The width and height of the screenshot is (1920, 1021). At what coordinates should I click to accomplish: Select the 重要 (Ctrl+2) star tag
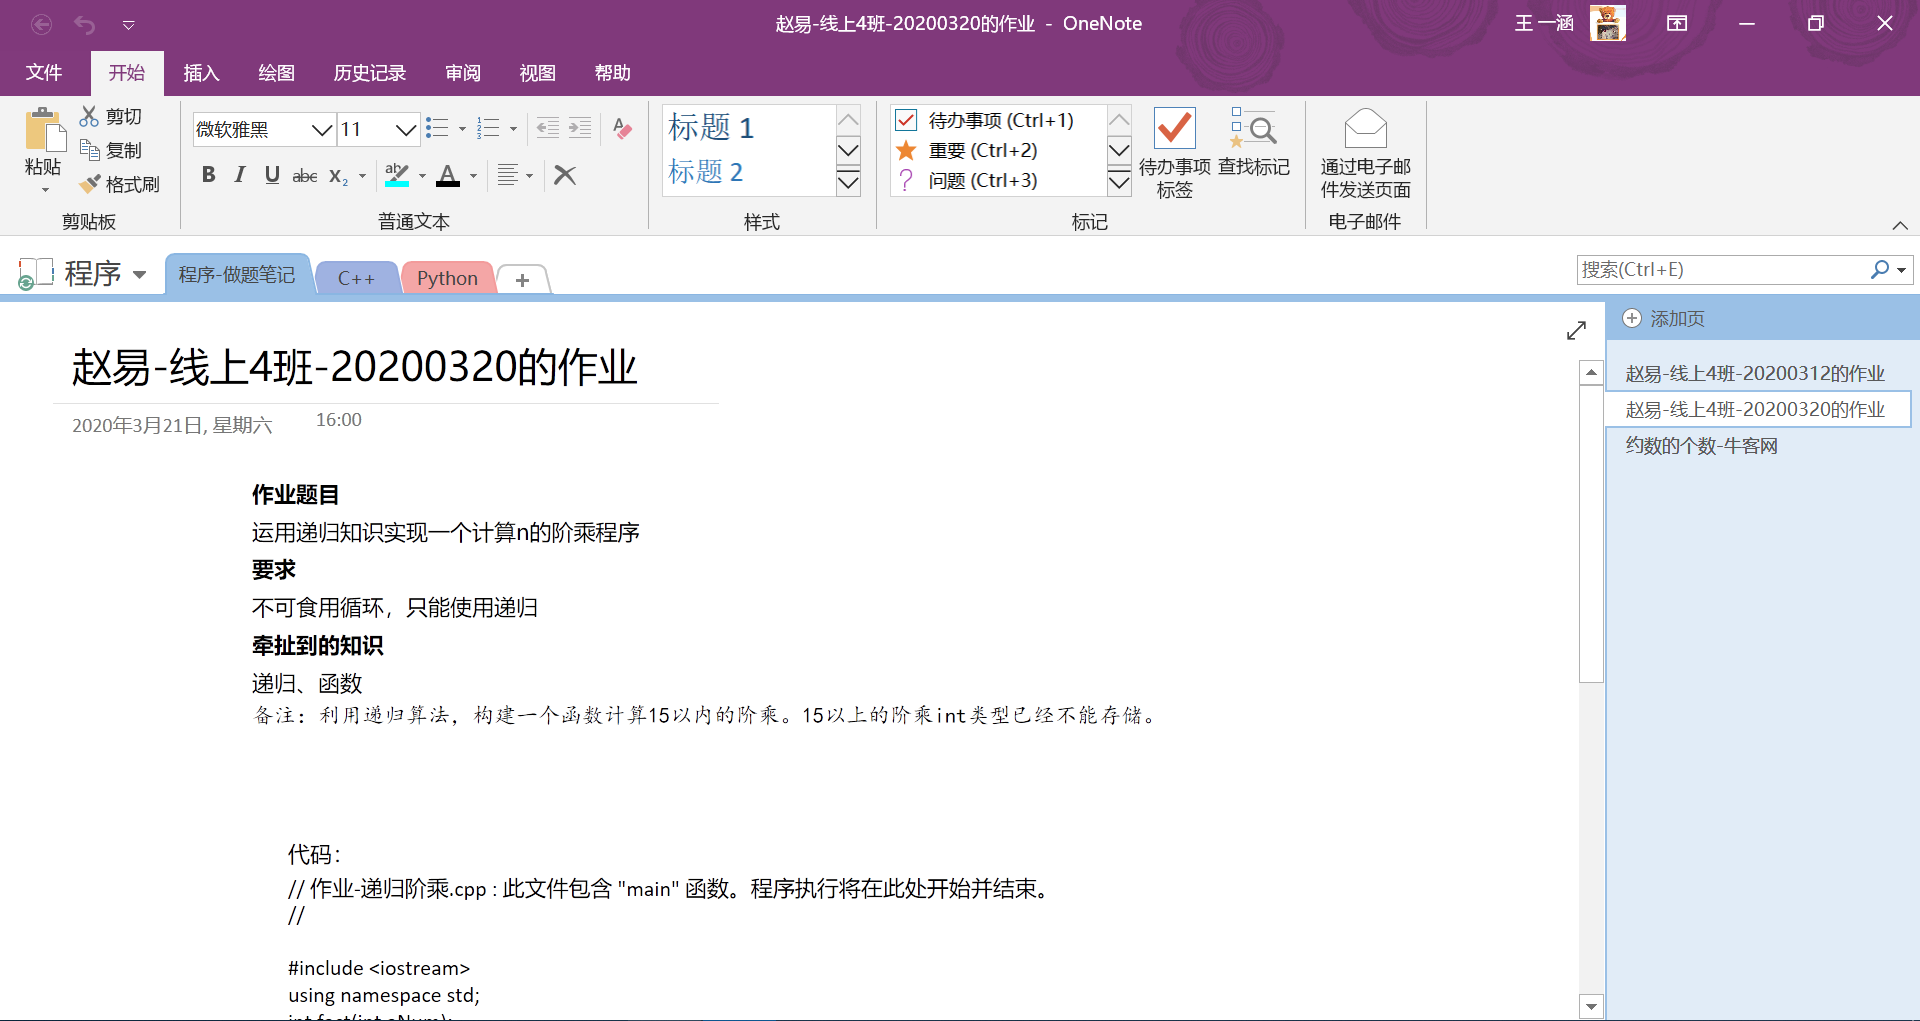[968, 150]
